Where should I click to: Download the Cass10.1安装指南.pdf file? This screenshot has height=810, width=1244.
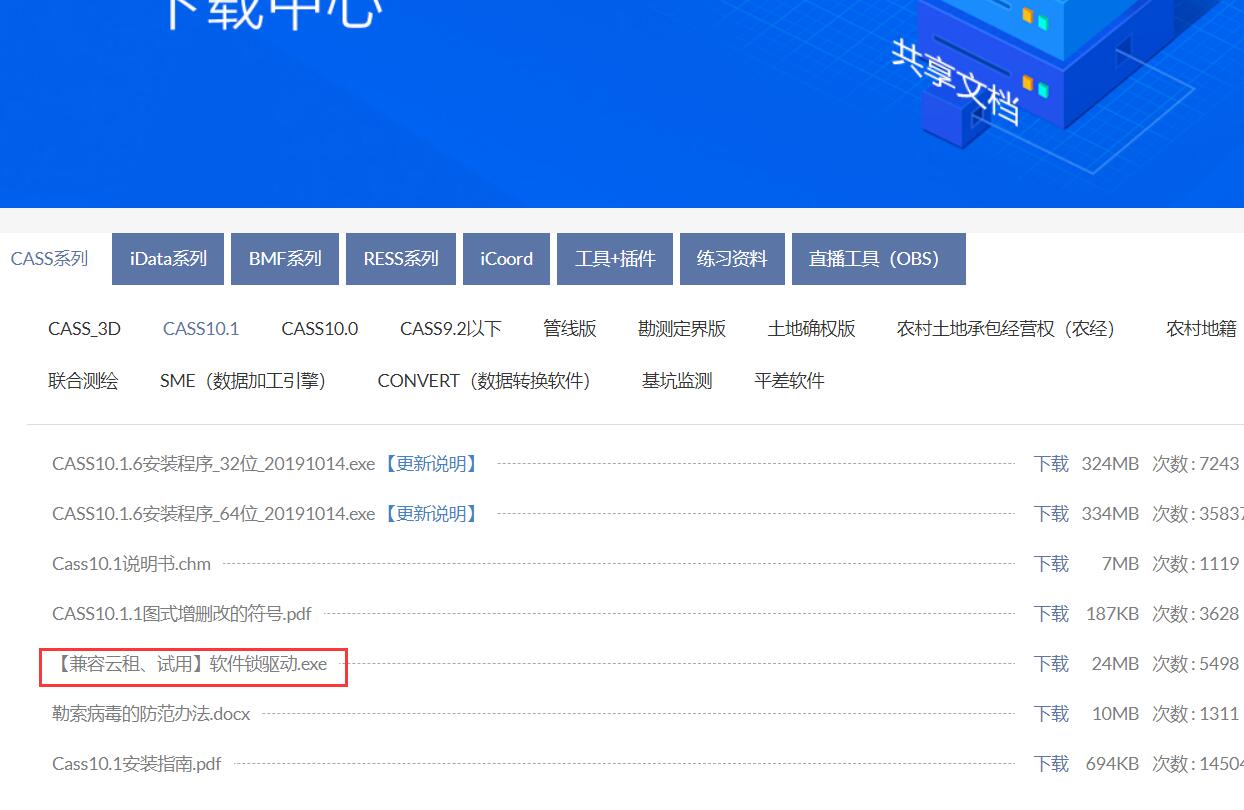point(1051,764)
